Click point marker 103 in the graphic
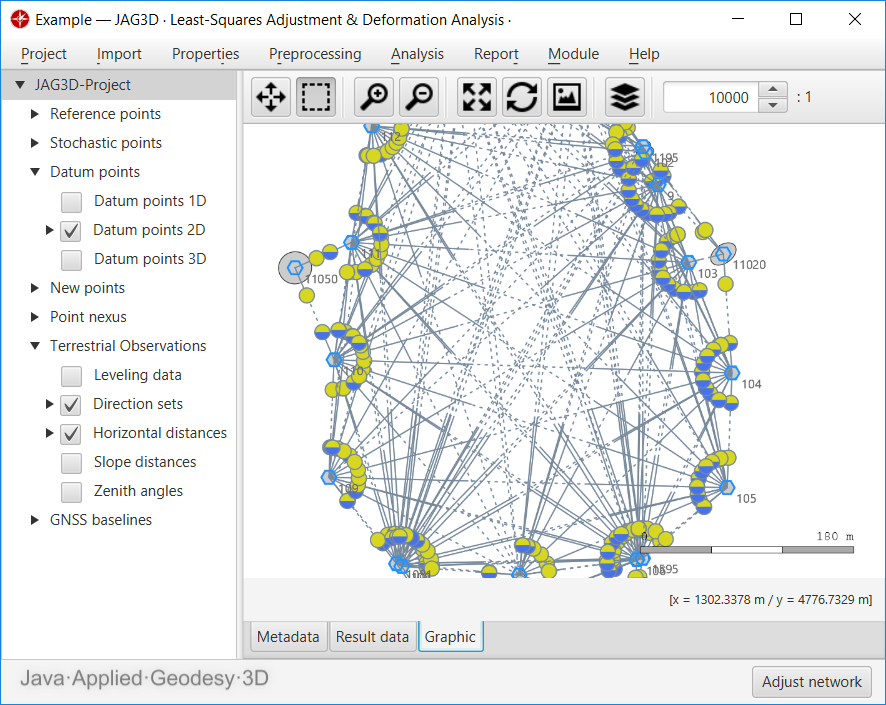The height and width of the screenshot is (705, 886). 688,263
